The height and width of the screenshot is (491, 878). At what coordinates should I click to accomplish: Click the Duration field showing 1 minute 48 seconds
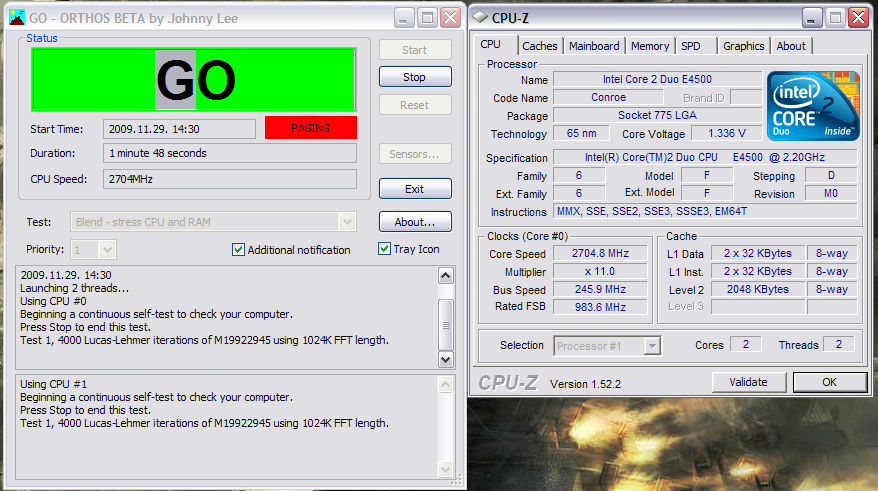tap(230, 153)
